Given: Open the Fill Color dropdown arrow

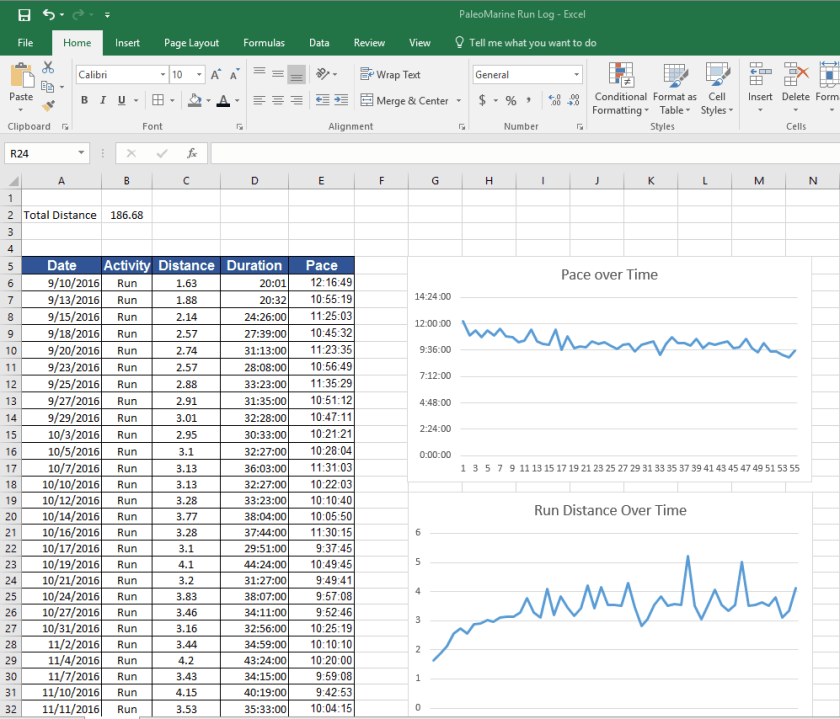Looking at the screenshot, I should (x=207, y=100).
